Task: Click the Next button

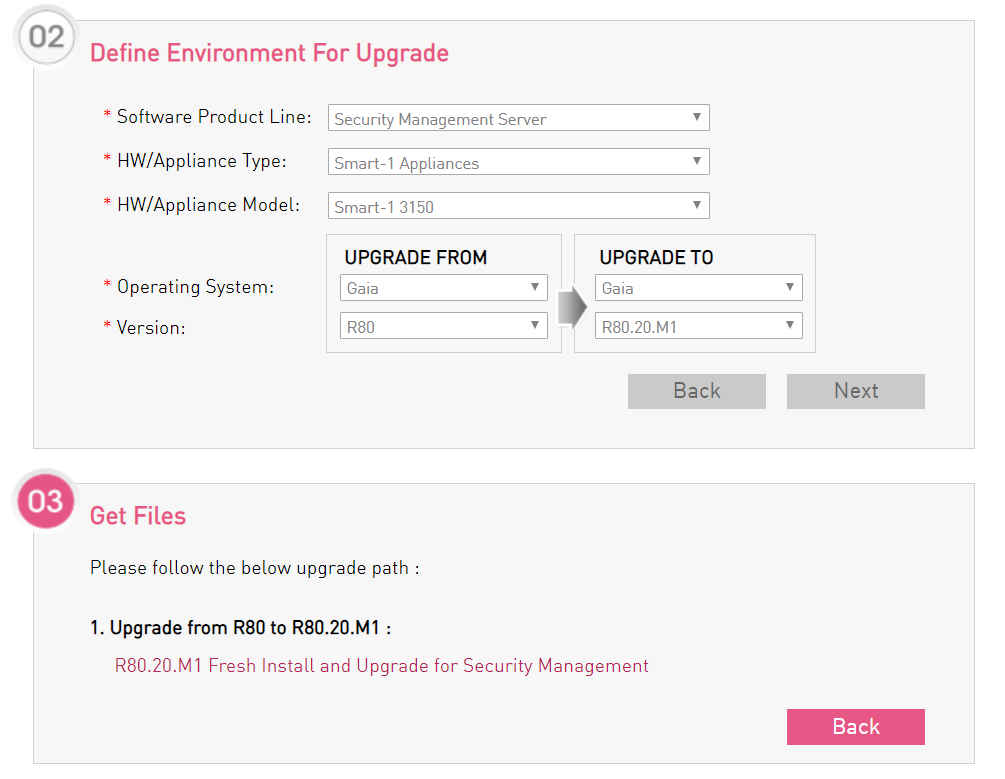Action: point(856,391)
